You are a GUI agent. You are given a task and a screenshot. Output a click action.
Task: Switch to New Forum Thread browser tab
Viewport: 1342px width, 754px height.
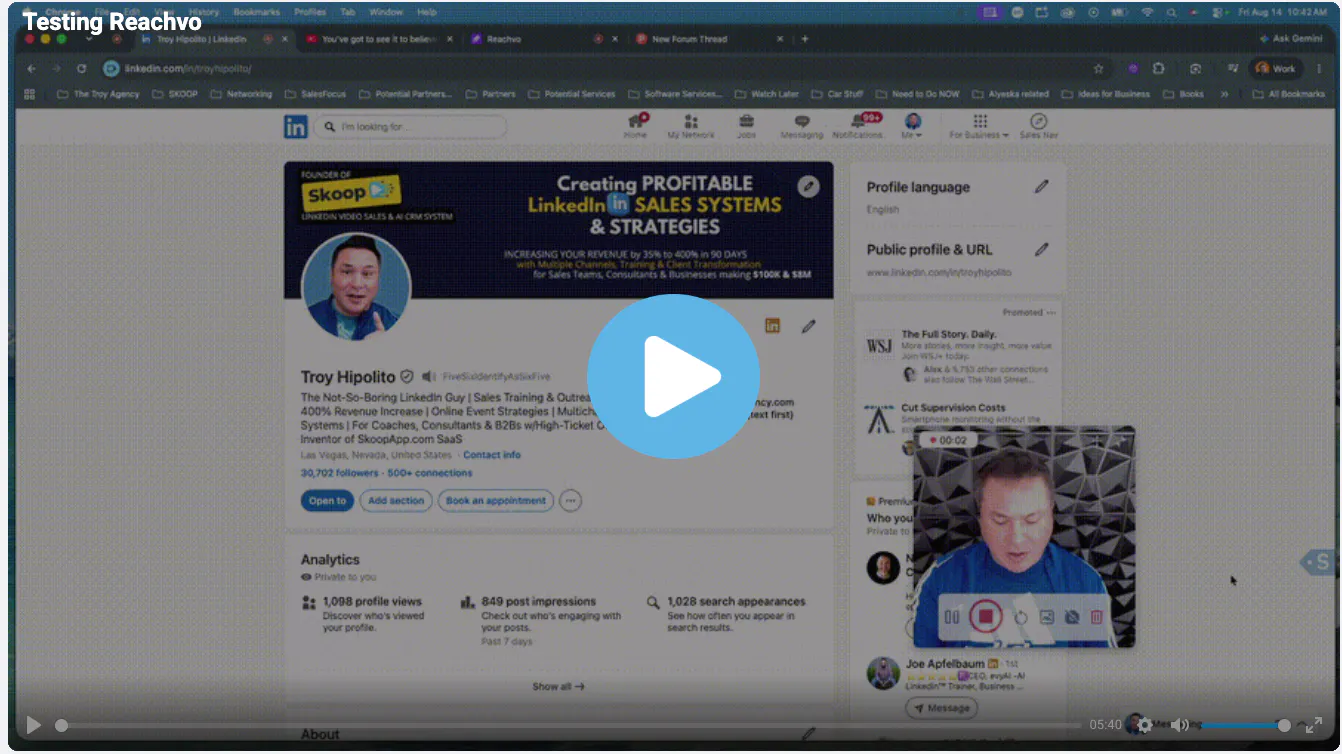point(708,40)
